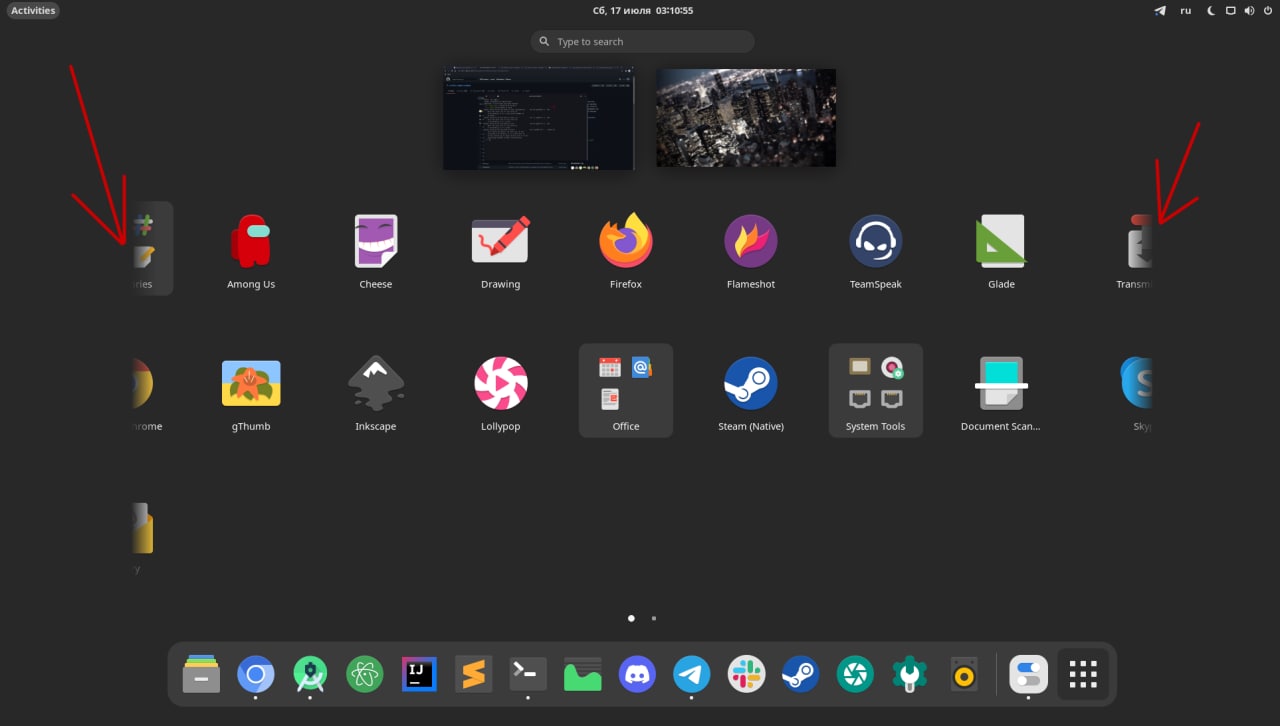The image size is (1280, 726).
Task: Click the Sublime Text dock icon
Action: point(473,675)
